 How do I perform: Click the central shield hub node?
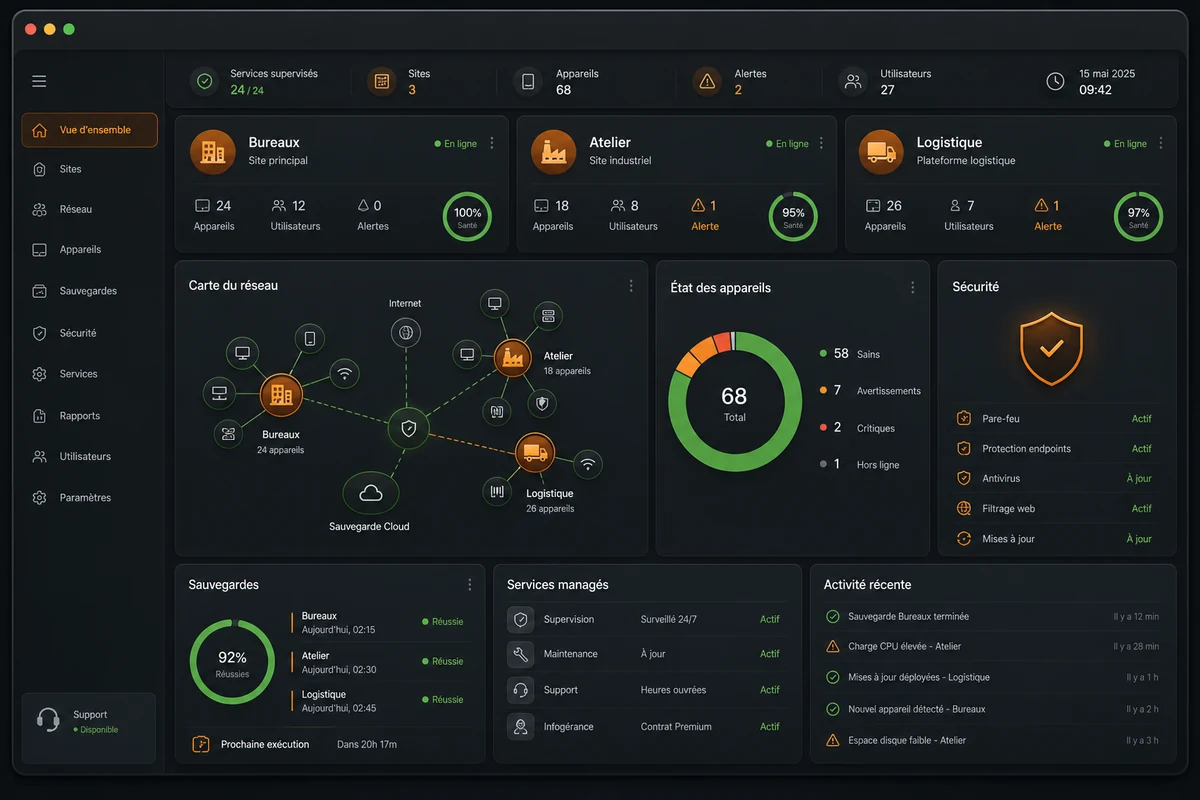point(408,428)
